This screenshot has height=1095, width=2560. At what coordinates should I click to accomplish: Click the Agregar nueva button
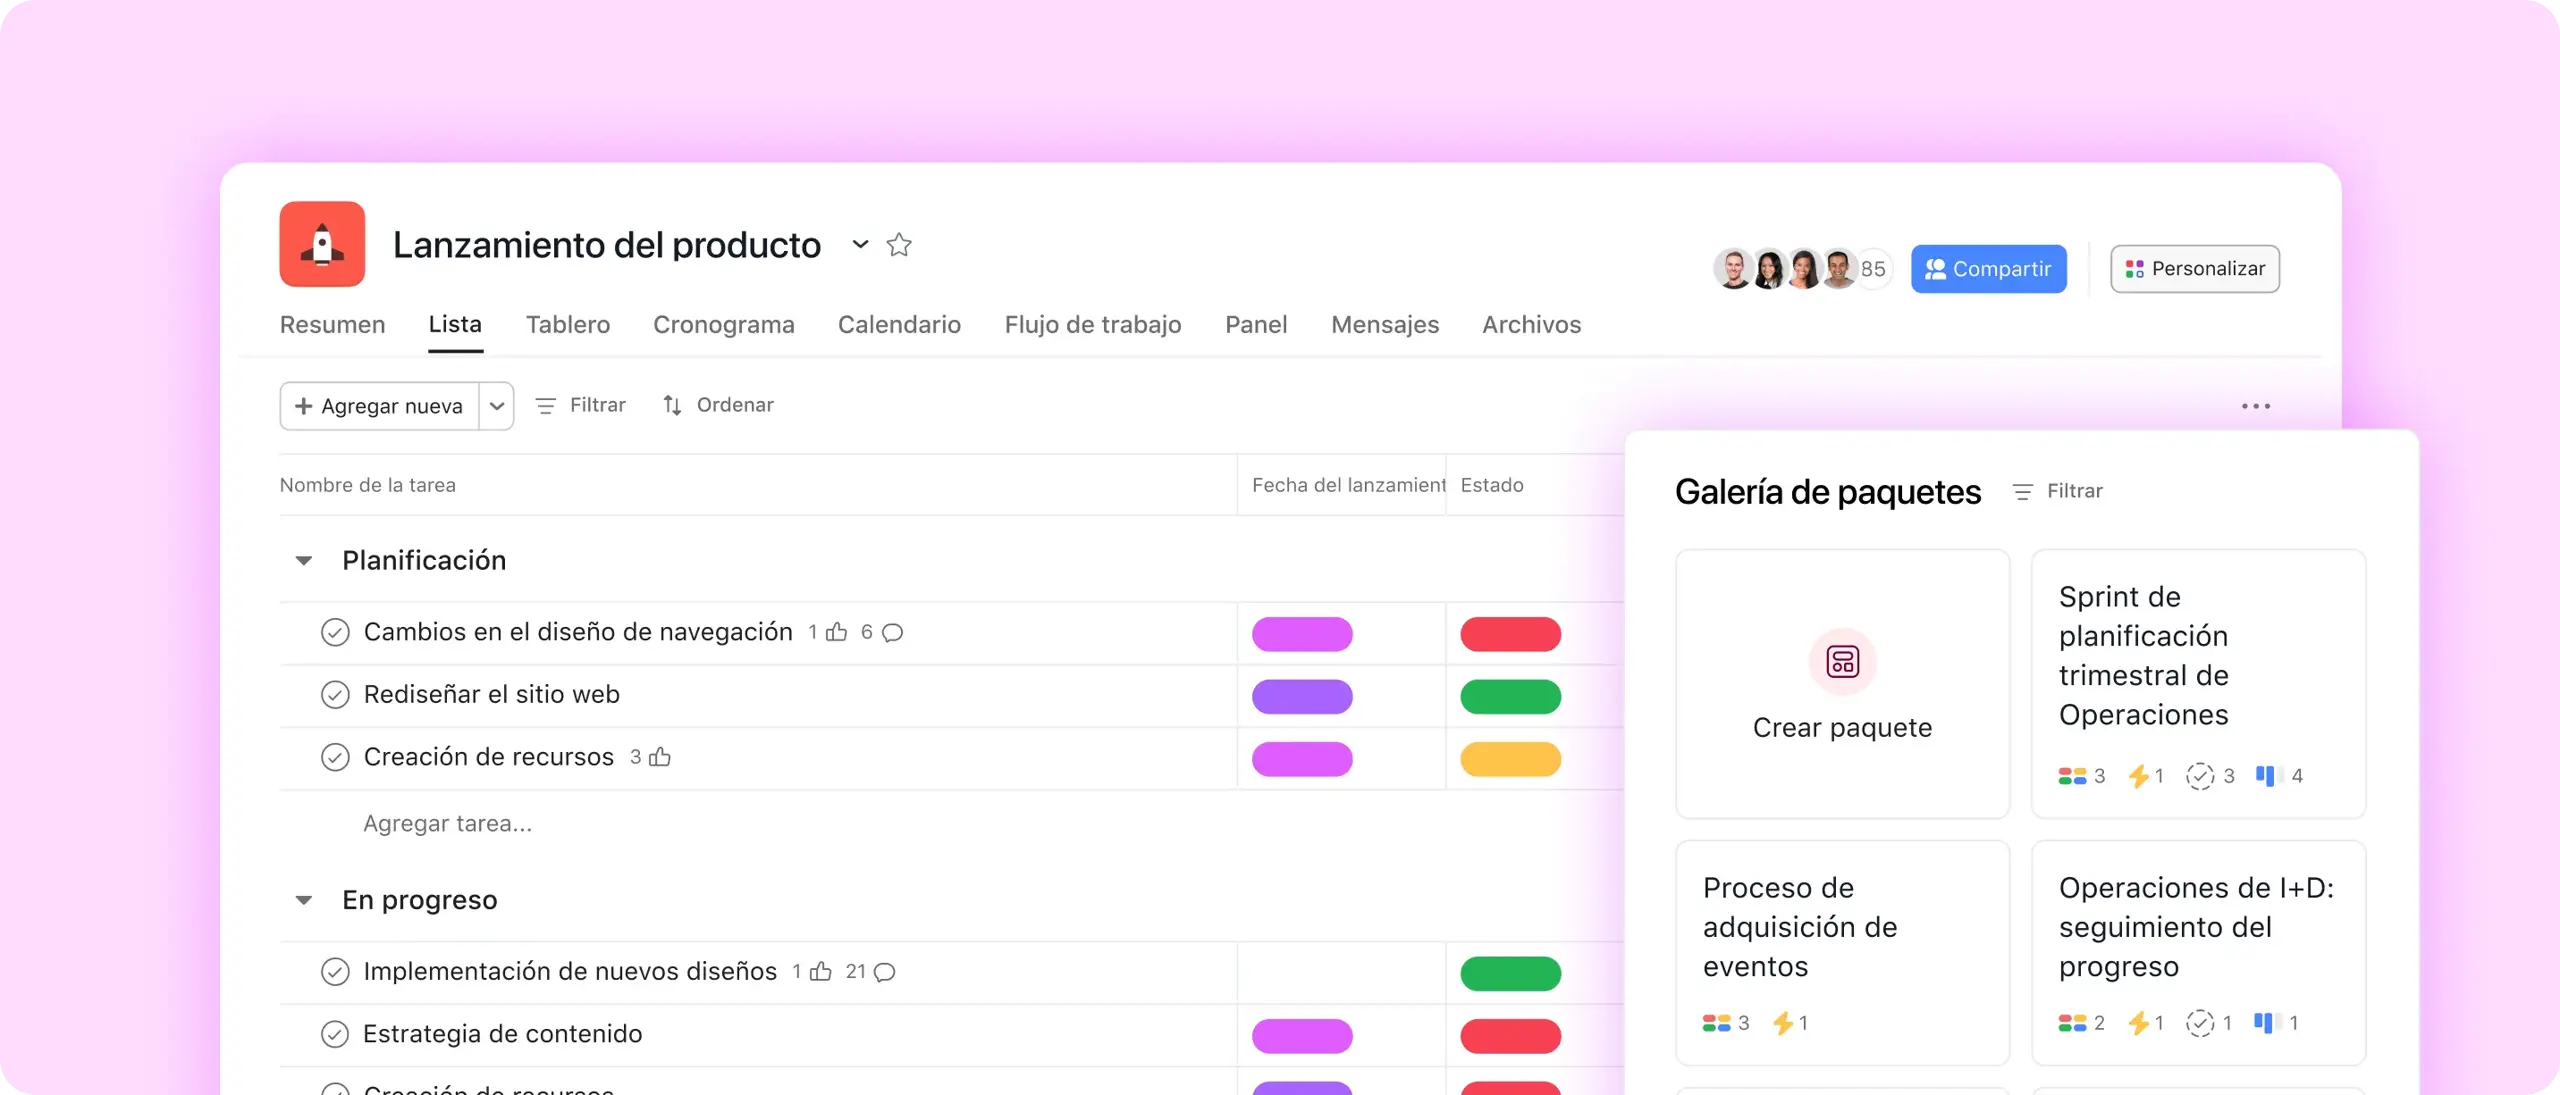tap(379, 406)
